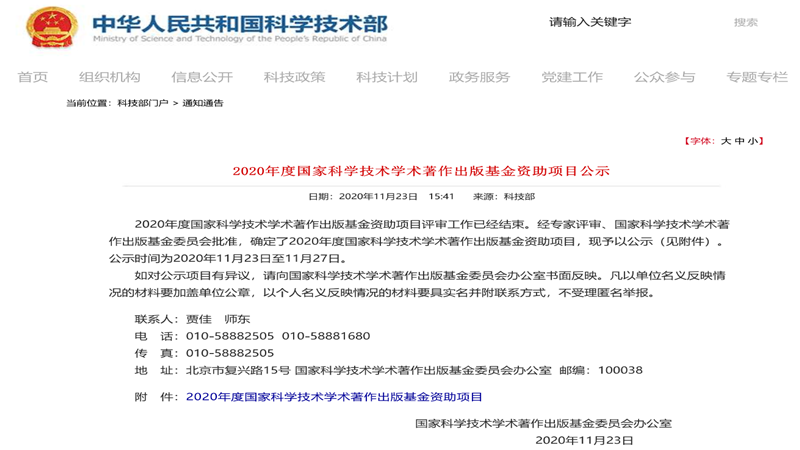This screenshot has height=450, width=800.
Task: Set font size to 大
Action: click(x=726, y=141)
